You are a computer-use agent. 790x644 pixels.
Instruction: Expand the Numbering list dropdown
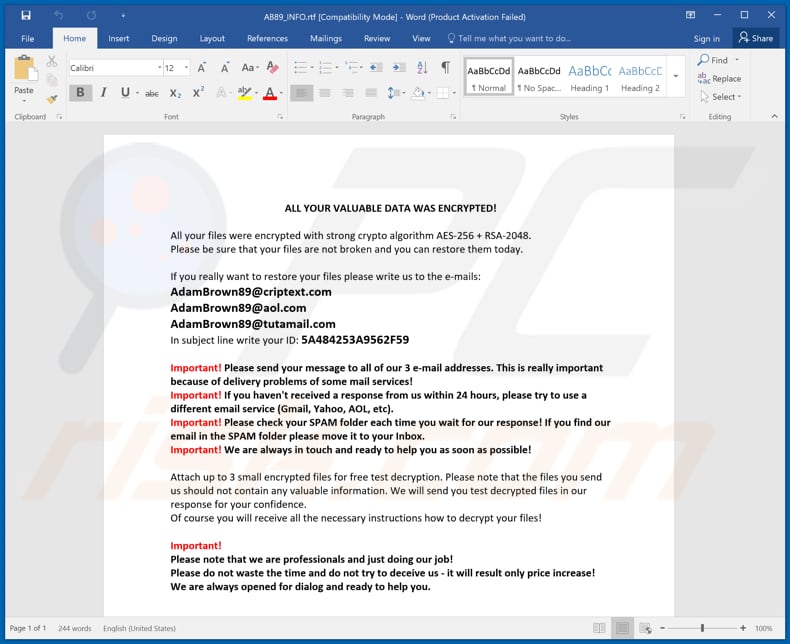click(337, 68)
